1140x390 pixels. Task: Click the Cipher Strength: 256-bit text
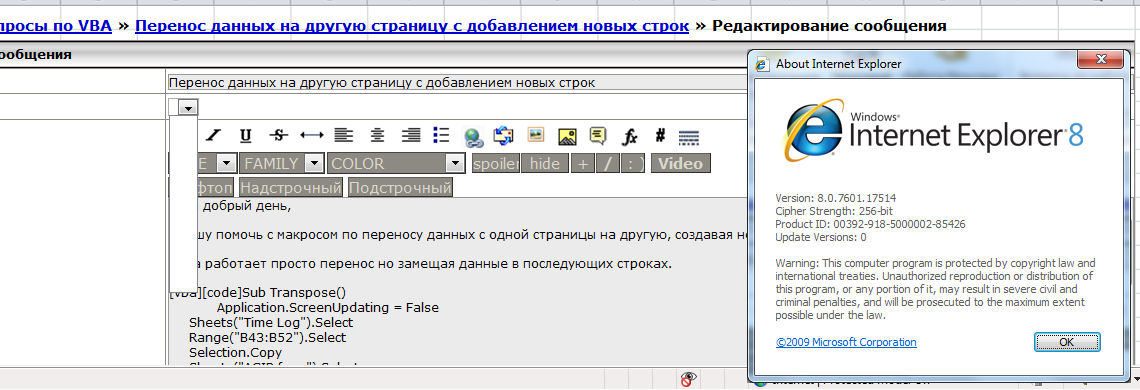tap(834, 211)
